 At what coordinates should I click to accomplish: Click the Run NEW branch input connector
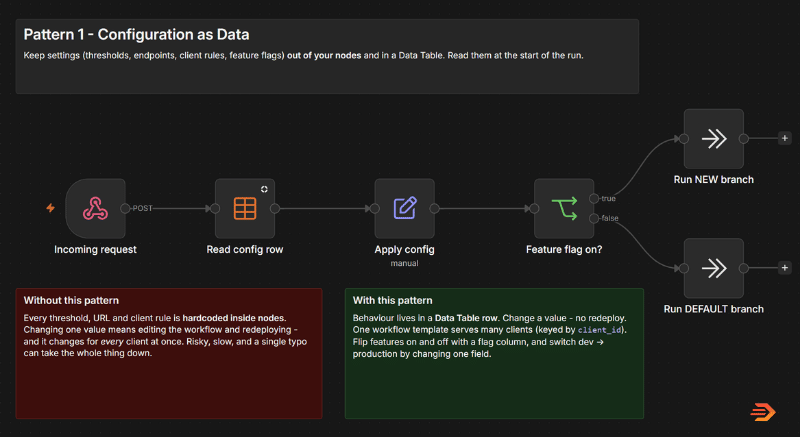coord(684,138)
